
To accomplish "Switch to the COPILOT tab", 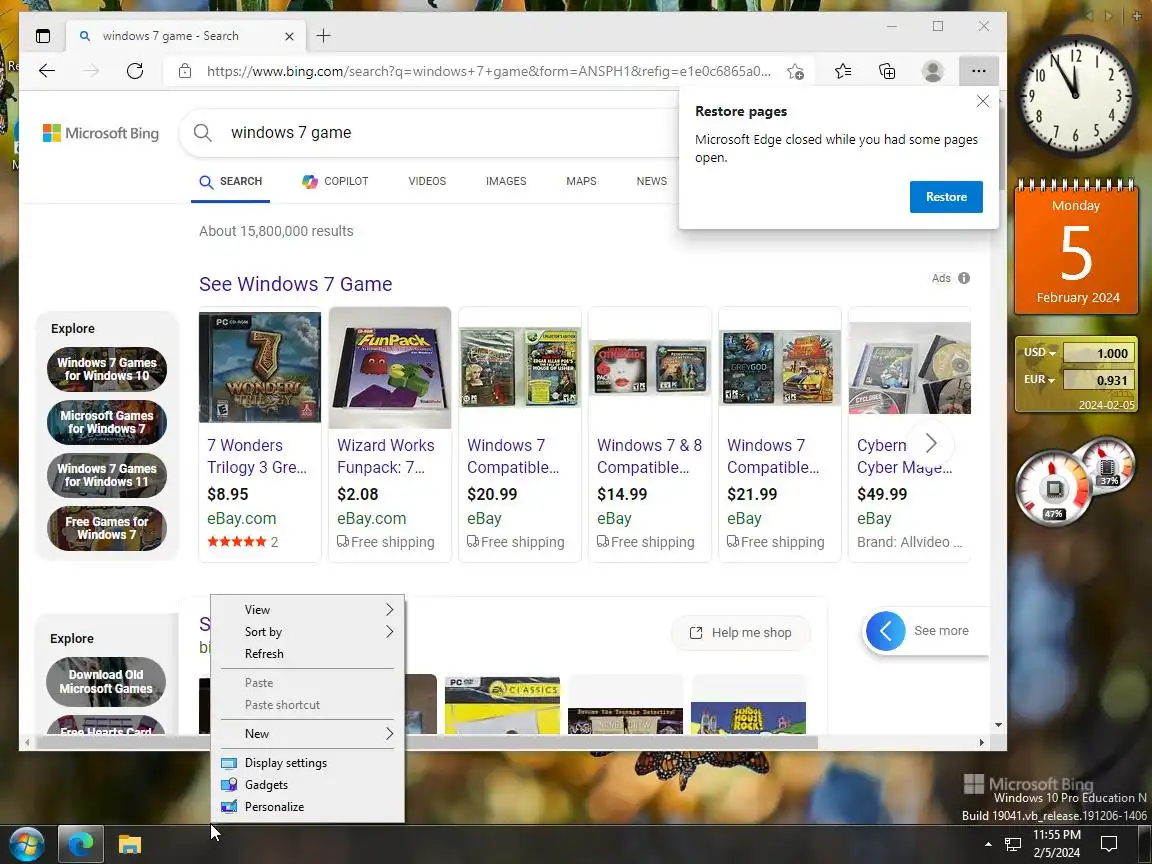I will click(335, 181).
